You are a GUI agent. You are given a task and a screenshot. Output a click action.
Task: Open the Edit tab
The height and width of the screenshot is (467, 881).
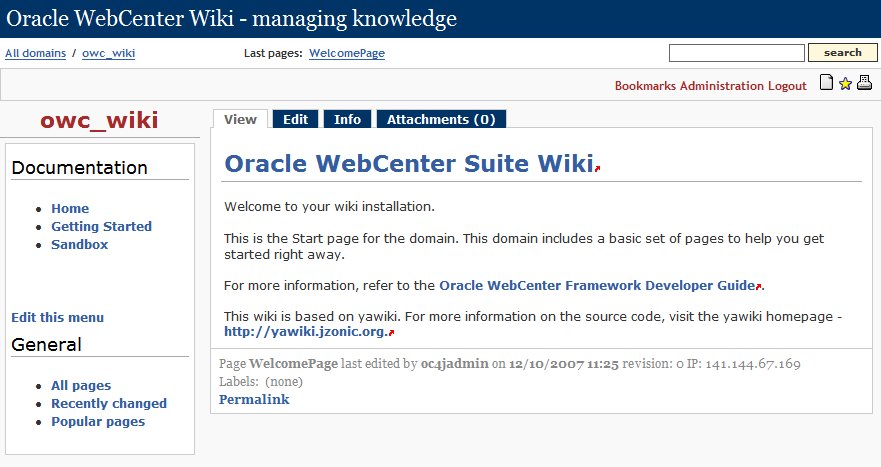[x=296, y=119]
